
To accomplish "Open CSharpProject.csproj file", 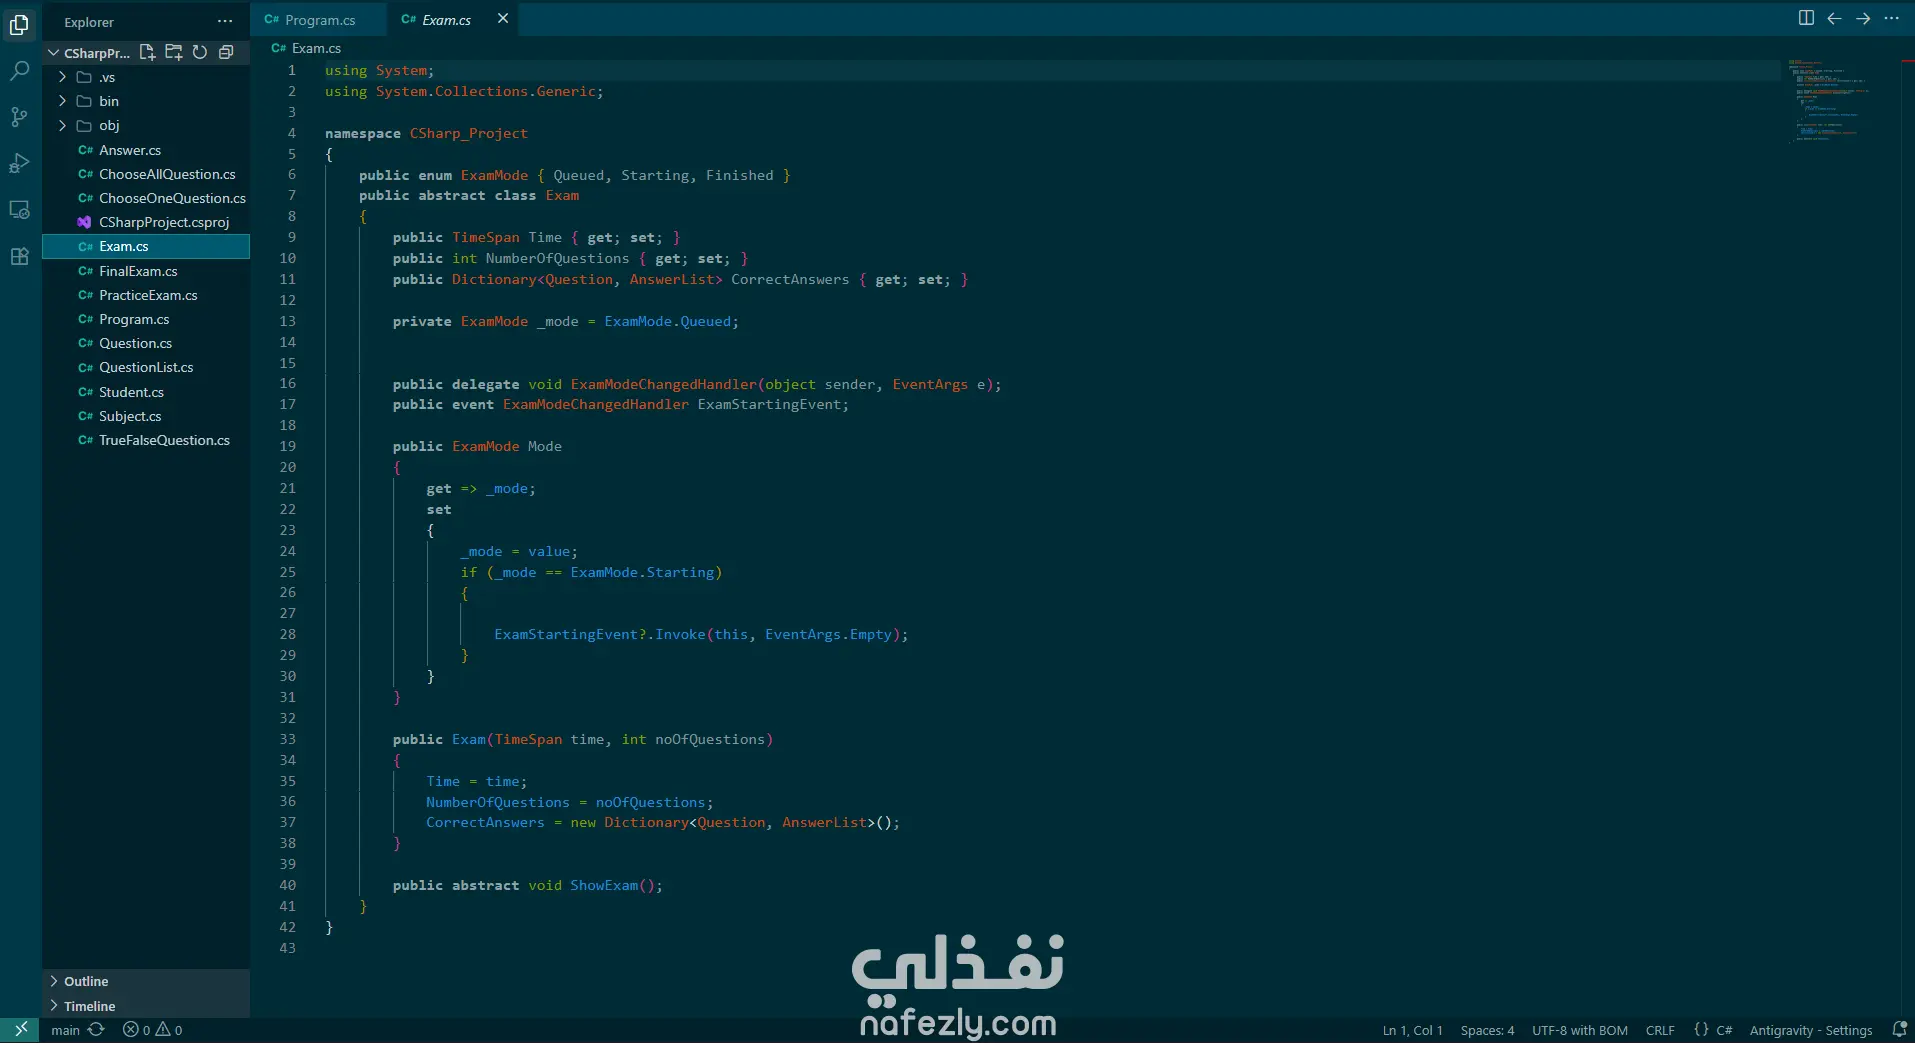I will [146, 222].
